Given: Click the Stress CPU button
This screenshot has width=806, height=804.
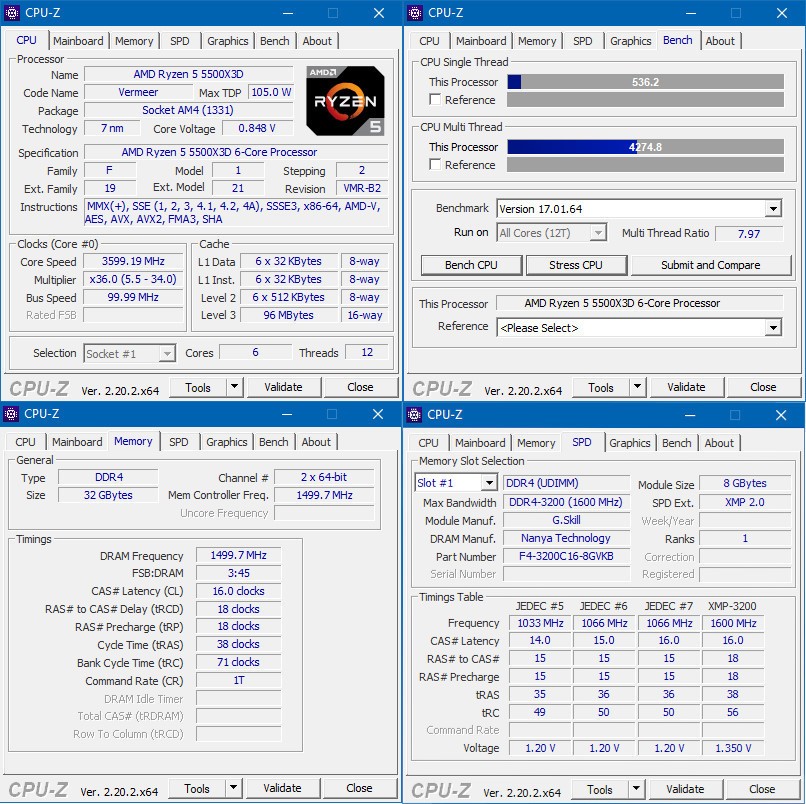Looking at the screenshot, I should [576, 265].
